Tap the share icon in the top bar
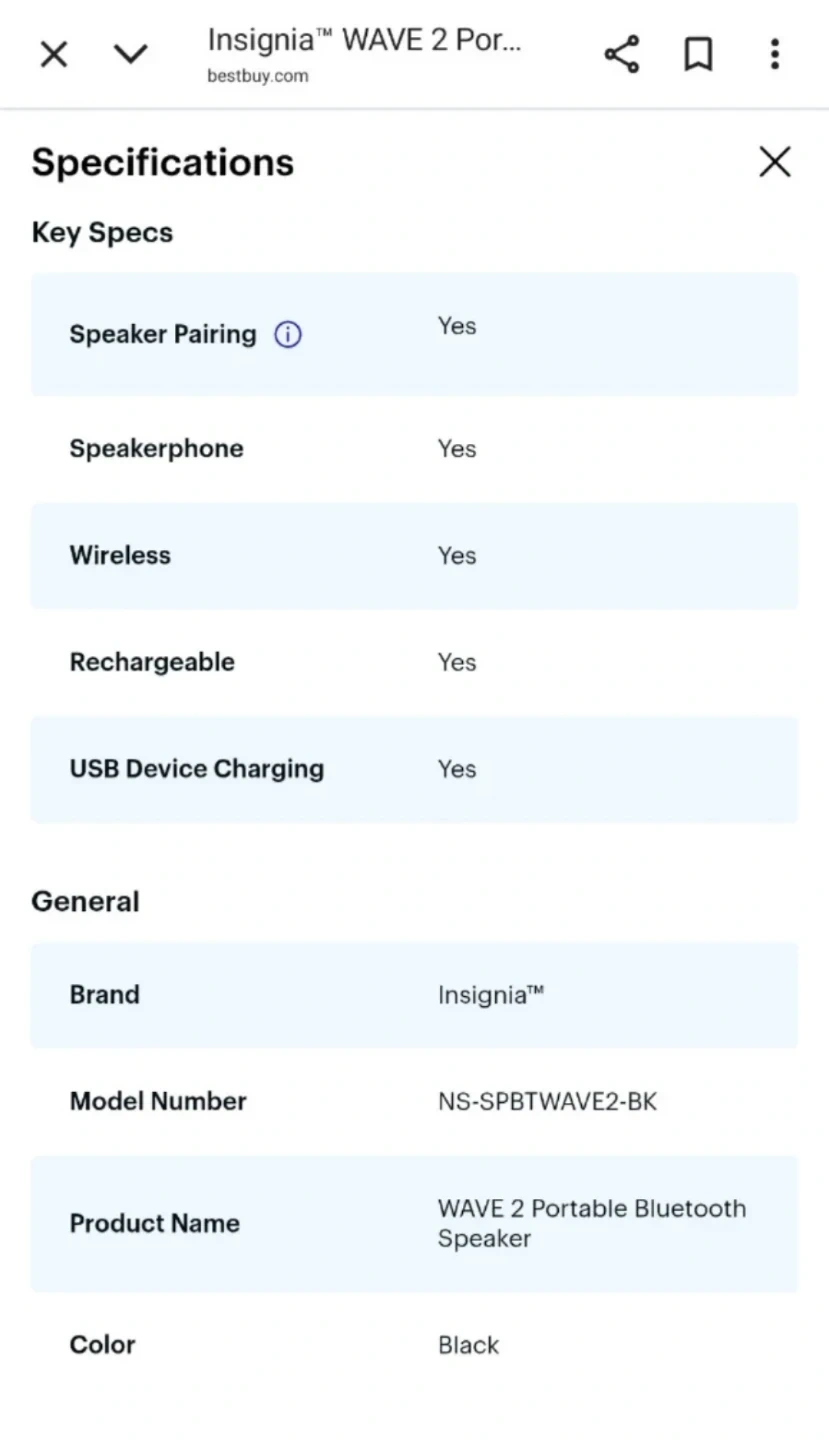Viewport: 829px width, 1440px height. pyautogui.click(x=621, y=54)
